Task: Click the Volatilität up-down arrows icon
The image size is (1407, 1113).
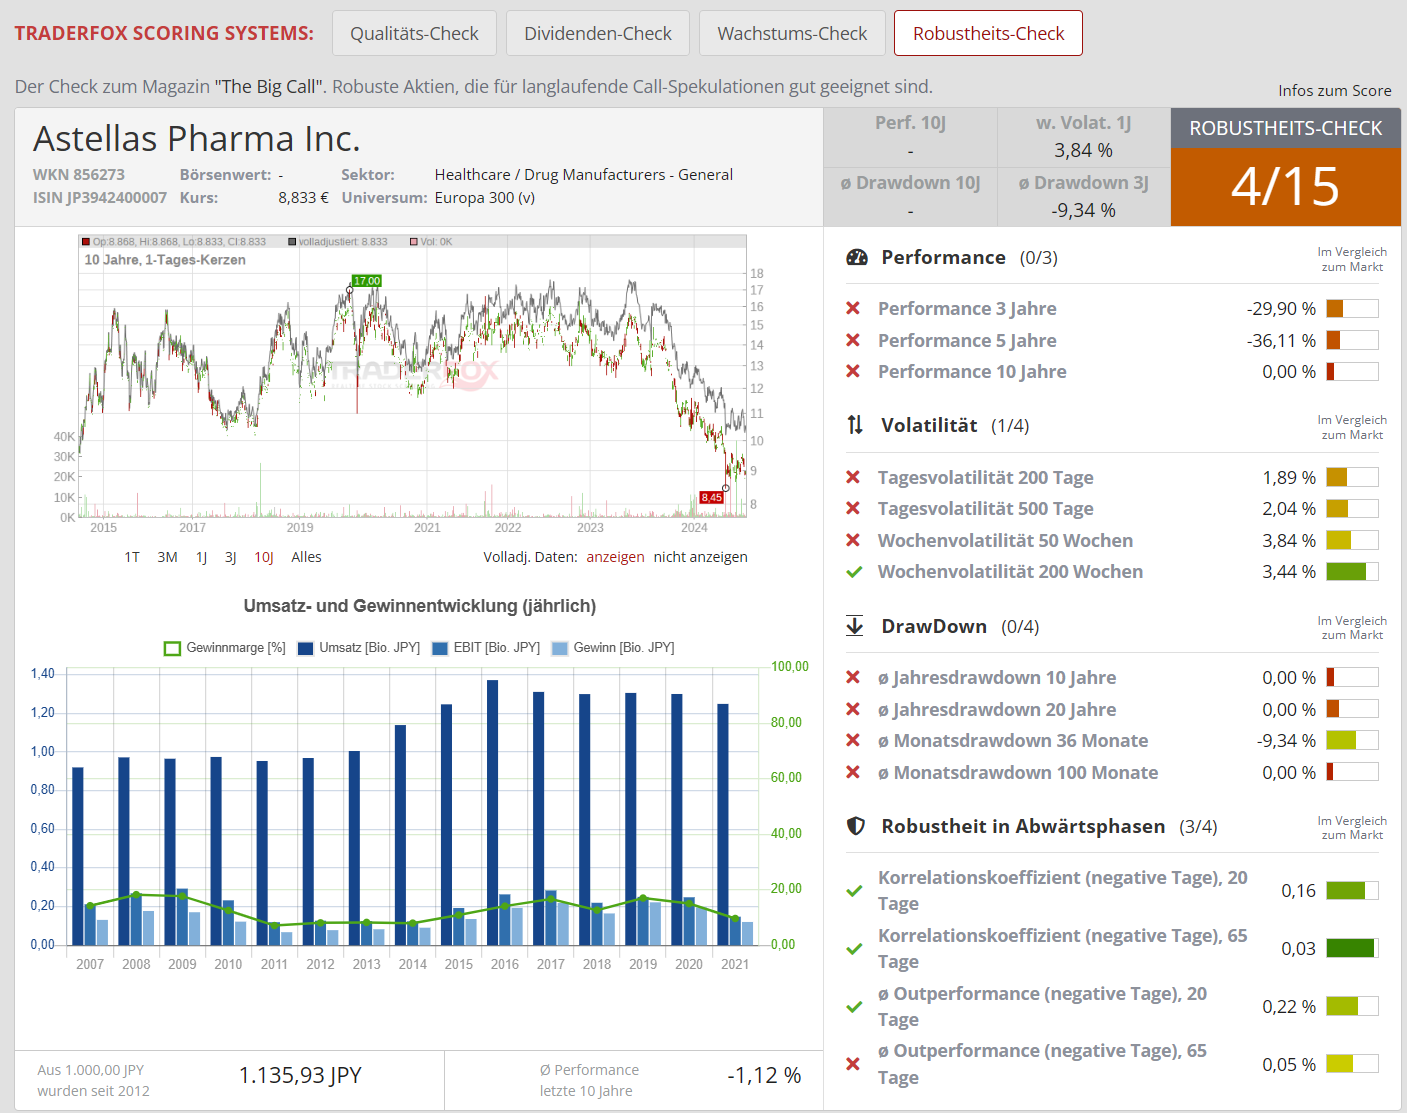Action: point(855,425)
